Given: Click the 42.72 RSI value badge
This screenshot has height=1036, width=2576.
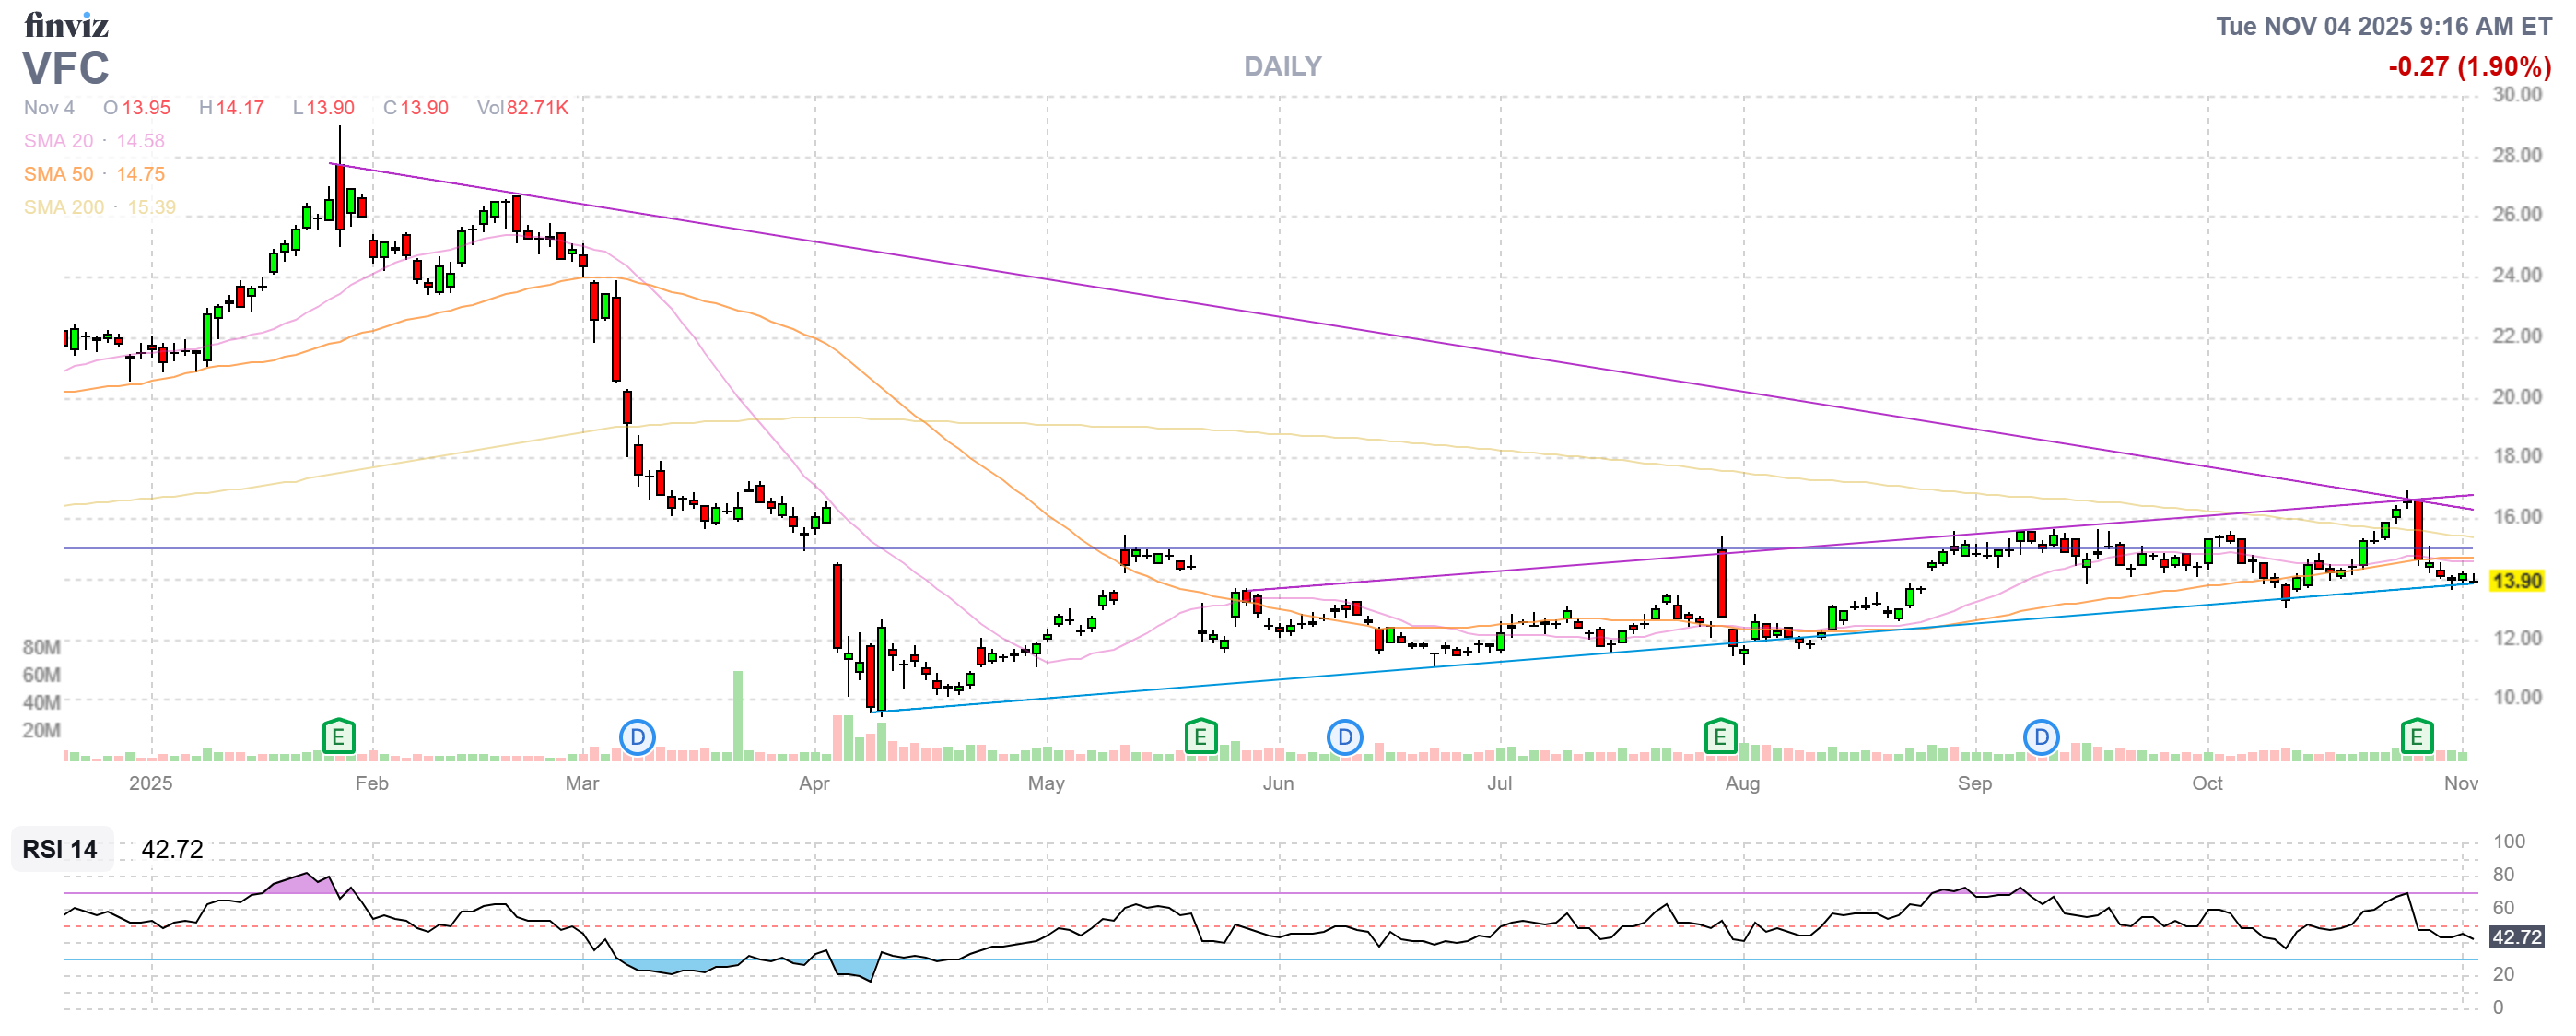Looking at the screenshot, I should point(2516,937).
